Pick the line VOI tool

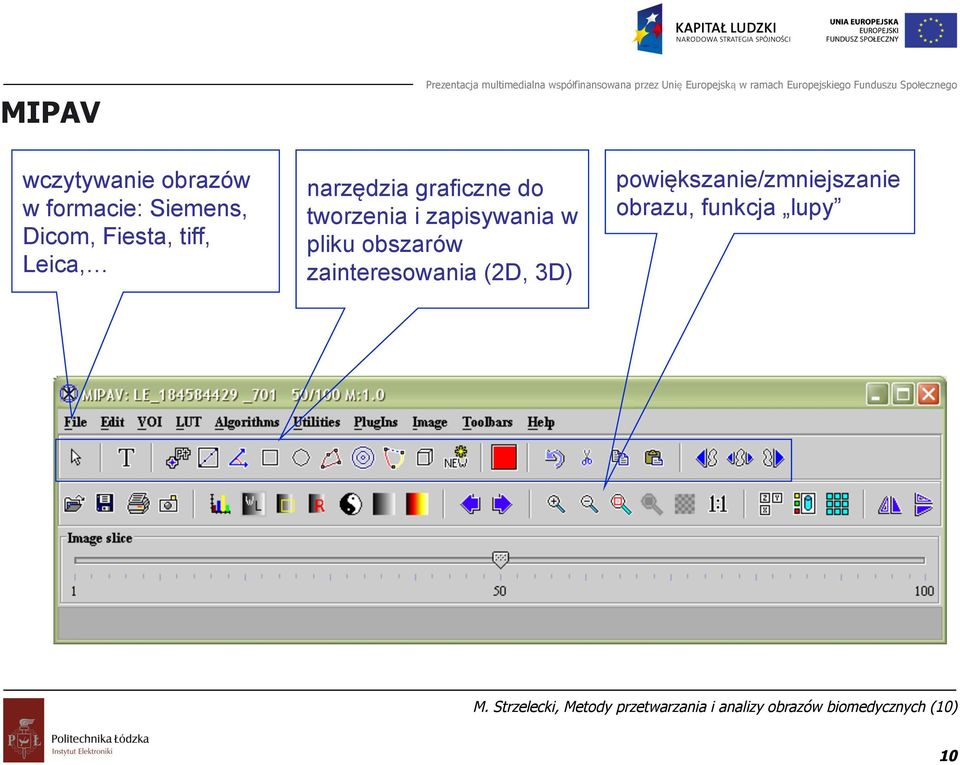tap(208, 458)
